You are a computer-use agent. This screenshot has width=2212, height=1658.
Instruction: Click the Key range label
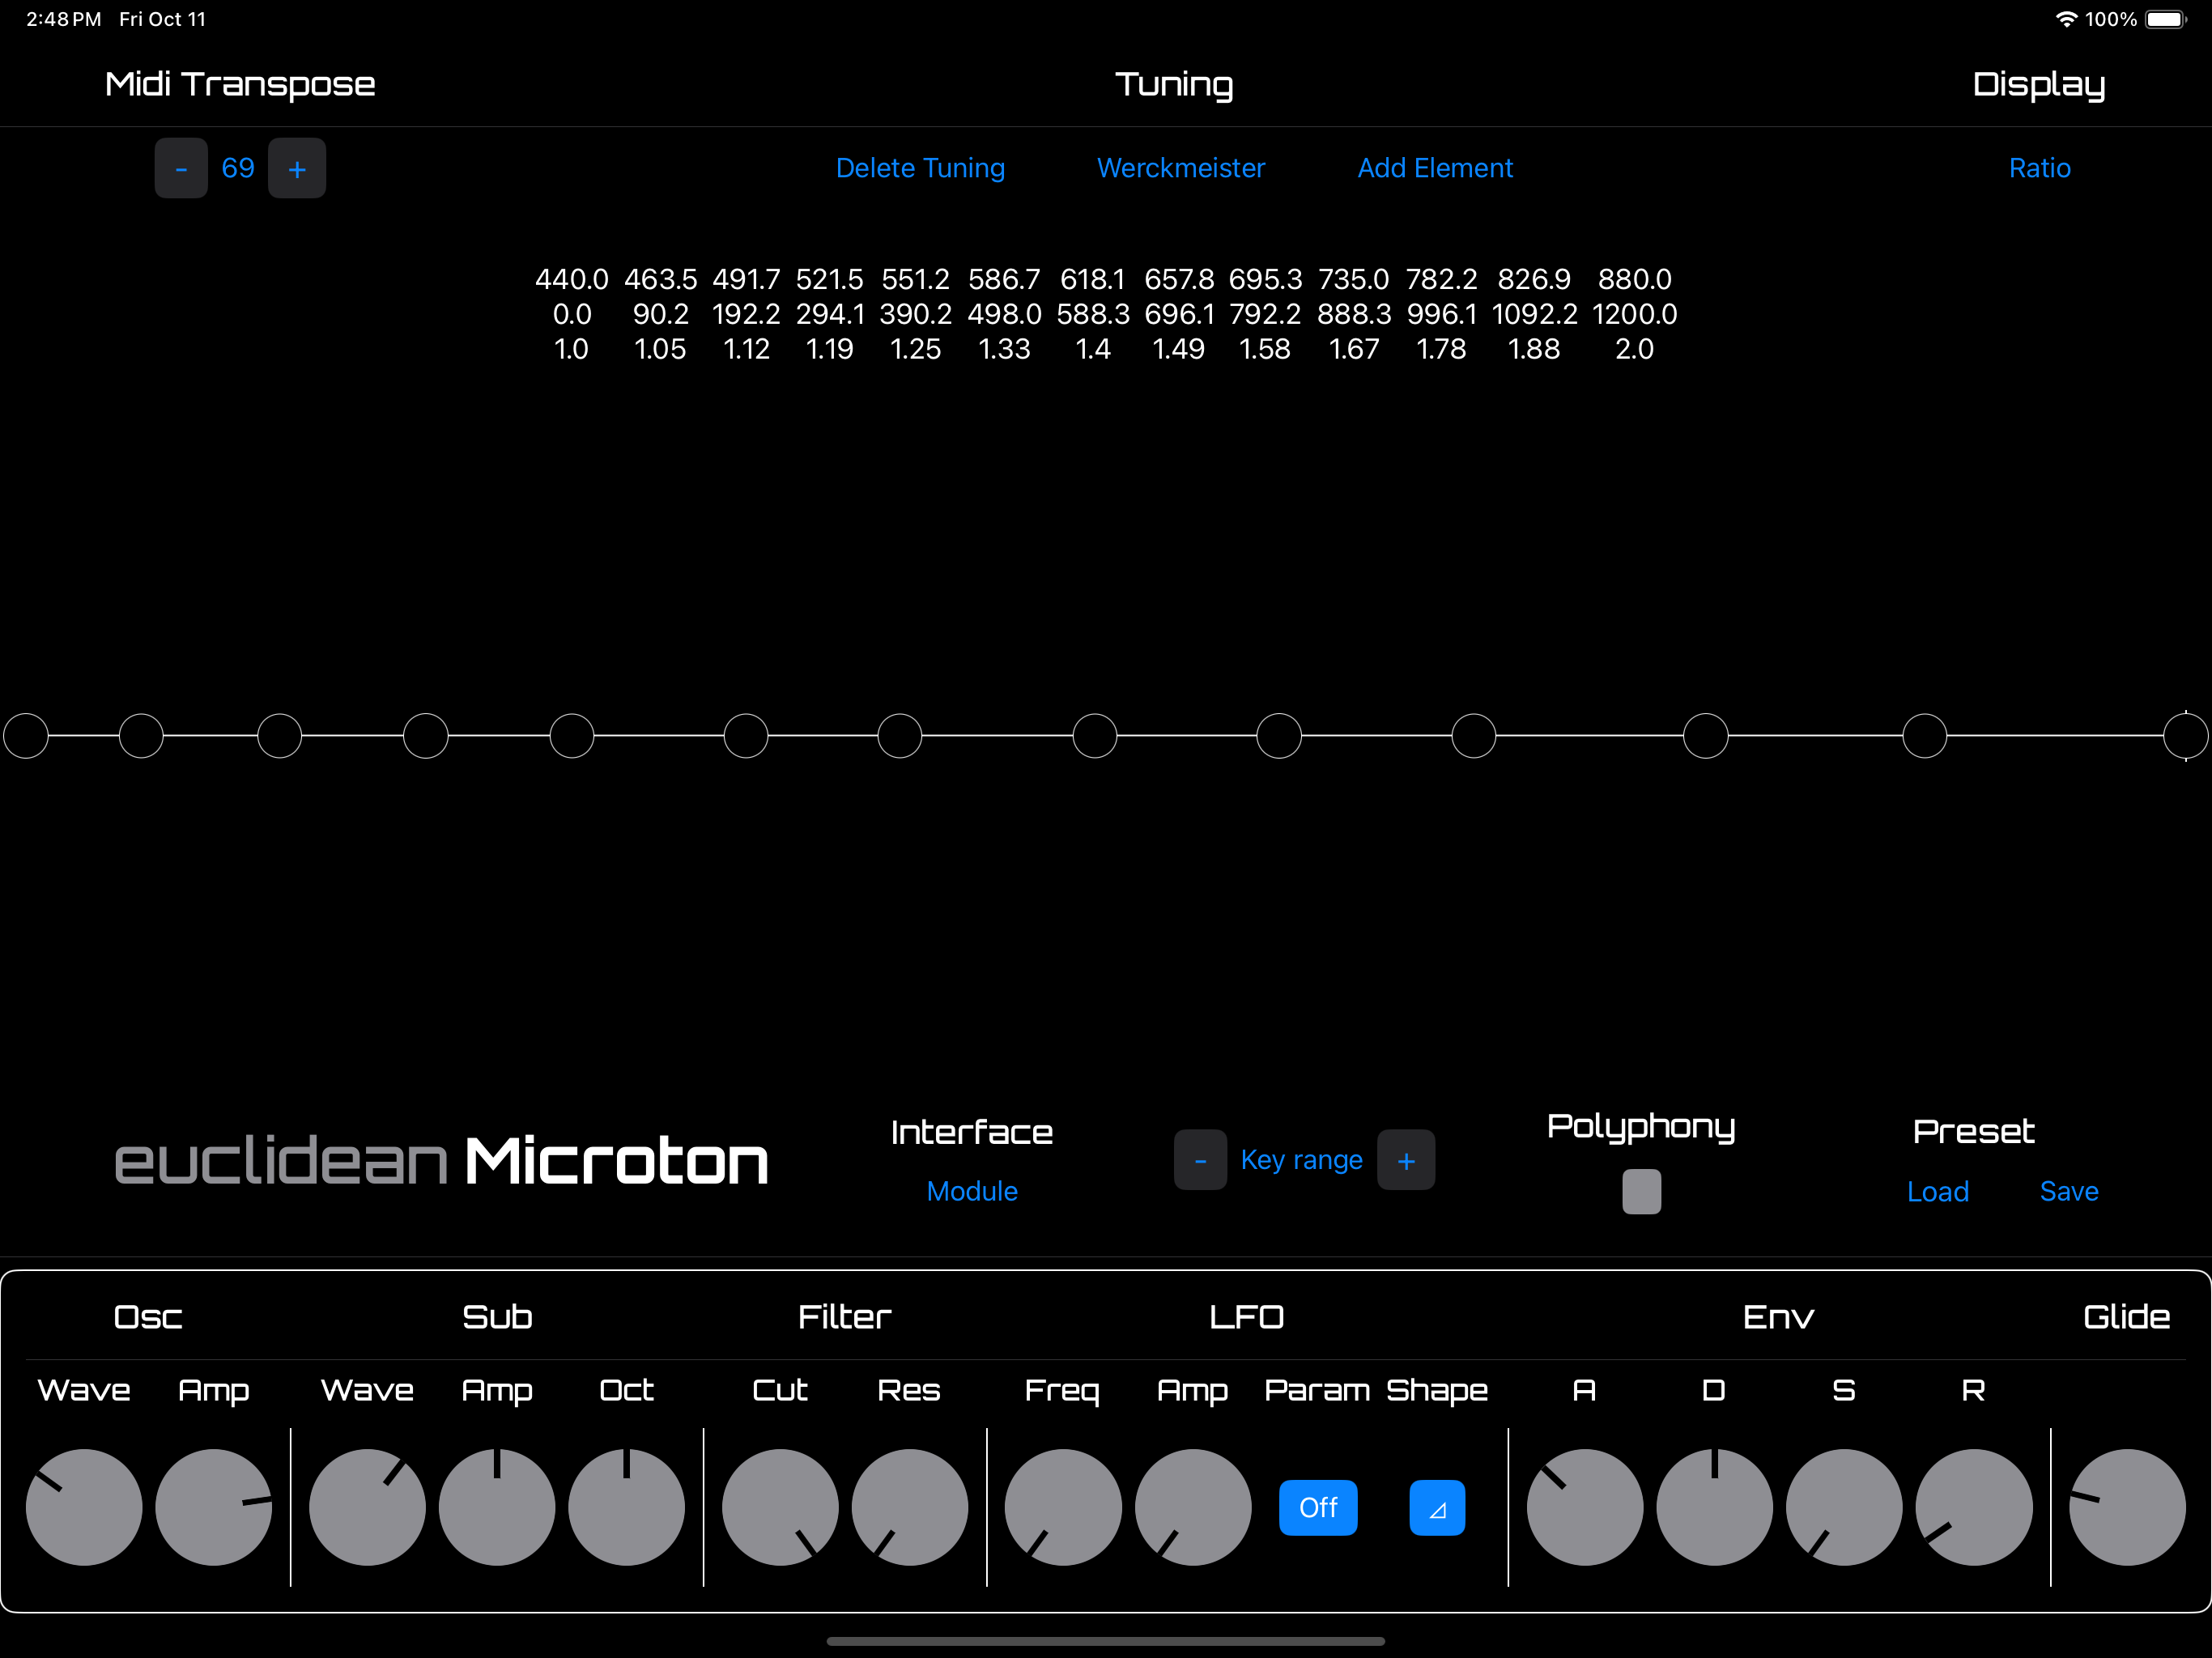[x=1302, y=1160]
